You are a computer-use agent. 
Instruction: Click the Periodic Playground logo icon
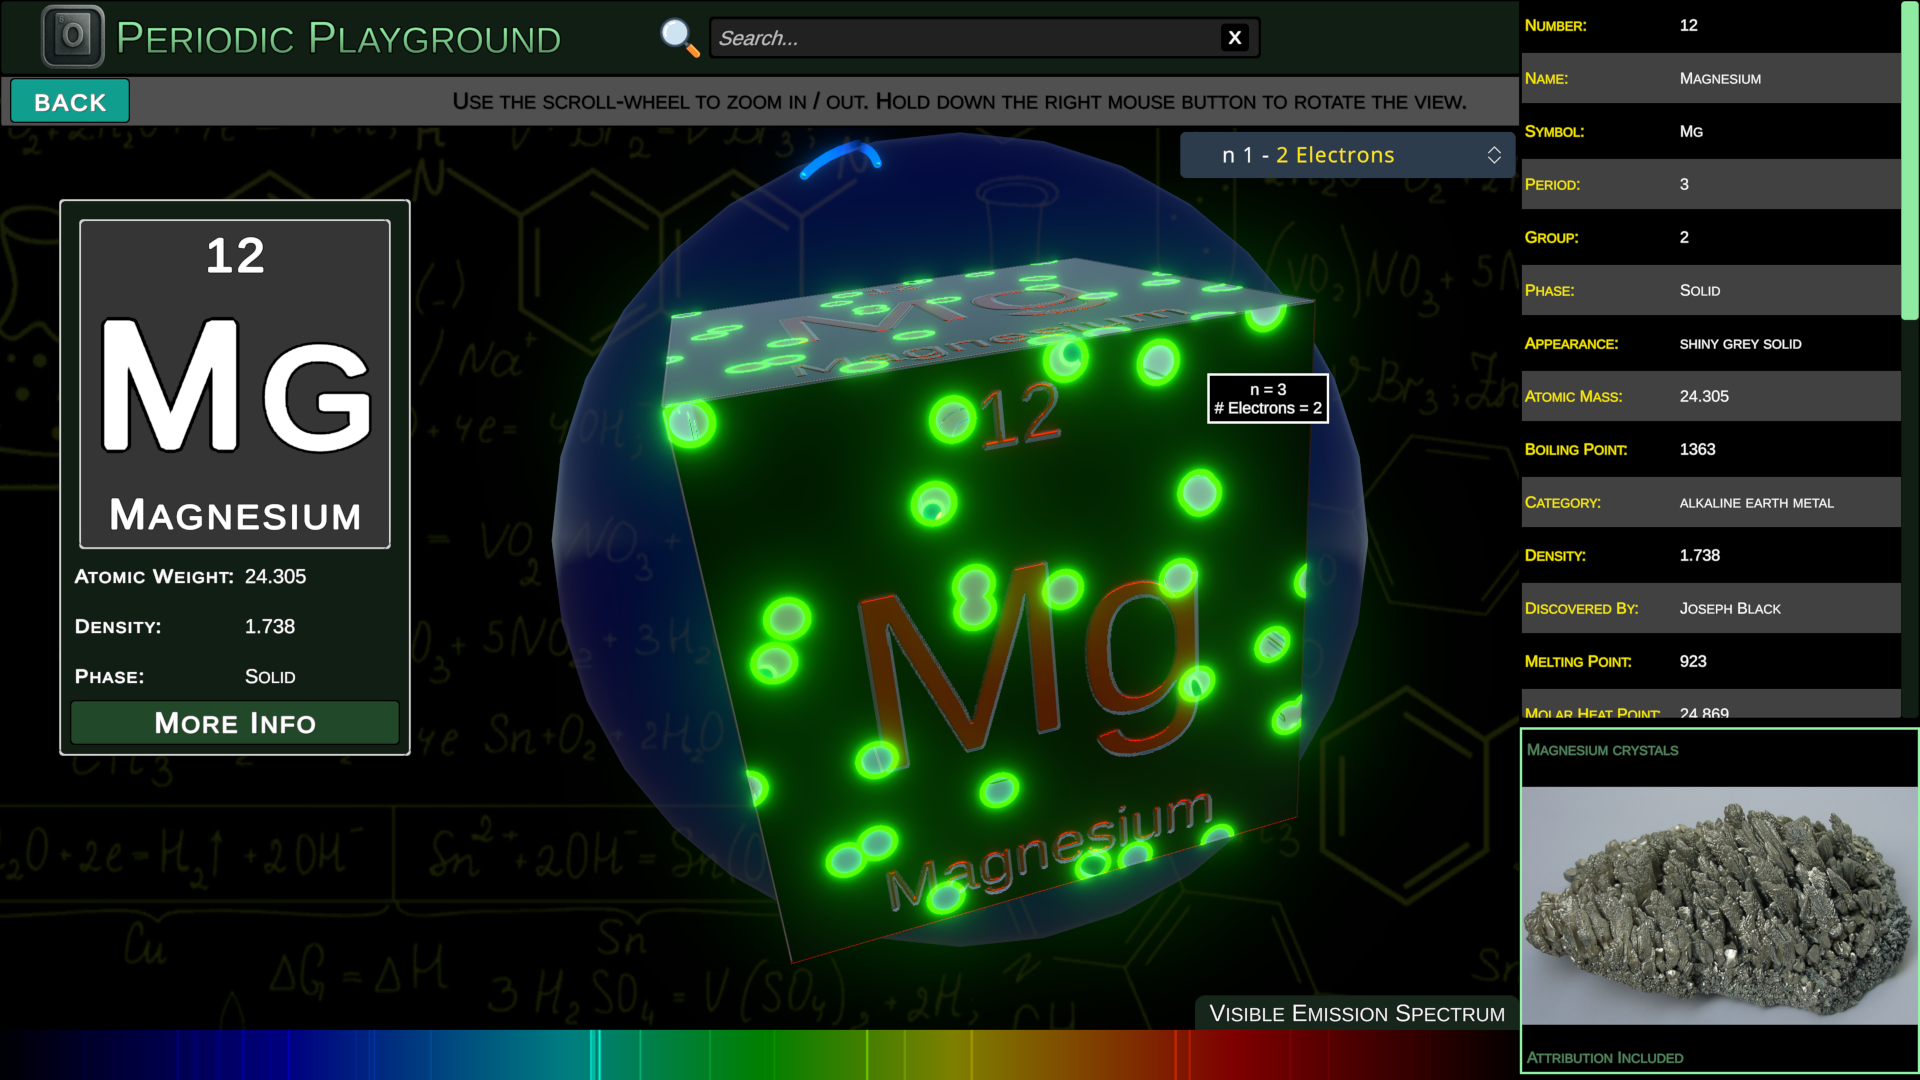click(72, 37)
